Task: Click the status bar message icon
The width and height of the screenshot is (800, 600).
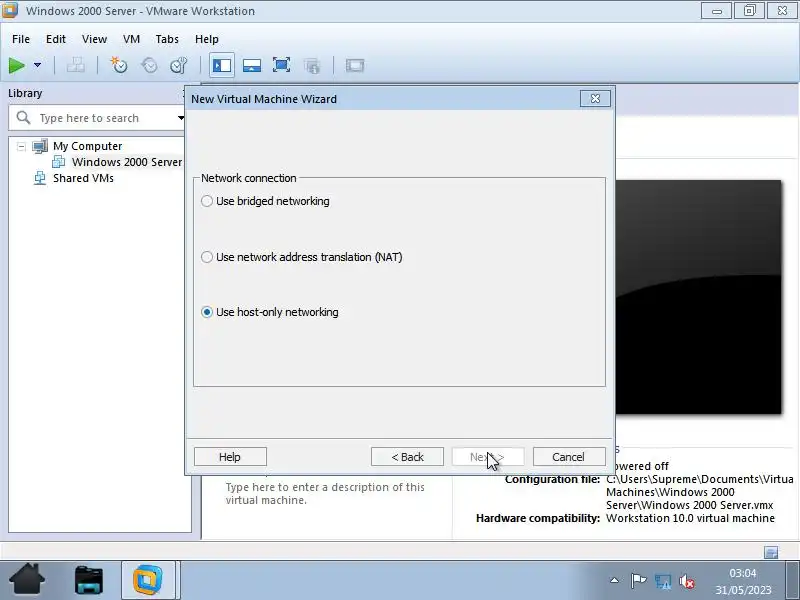Action: (771, 552)
